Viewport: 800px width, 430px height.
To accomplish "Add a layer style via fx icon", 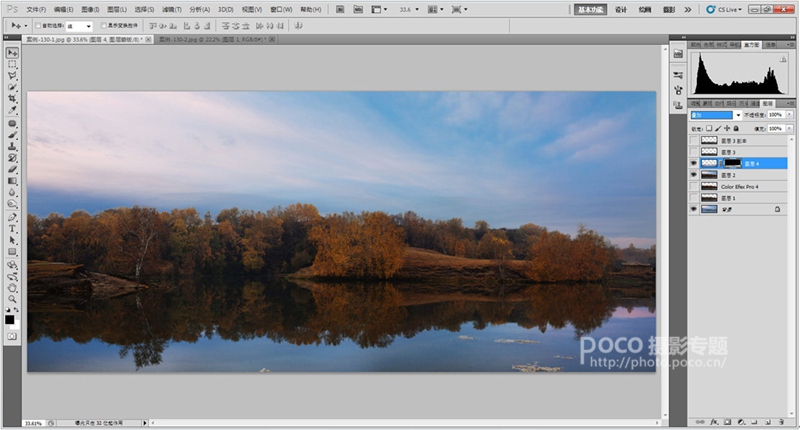I will [x=714, y=422].
